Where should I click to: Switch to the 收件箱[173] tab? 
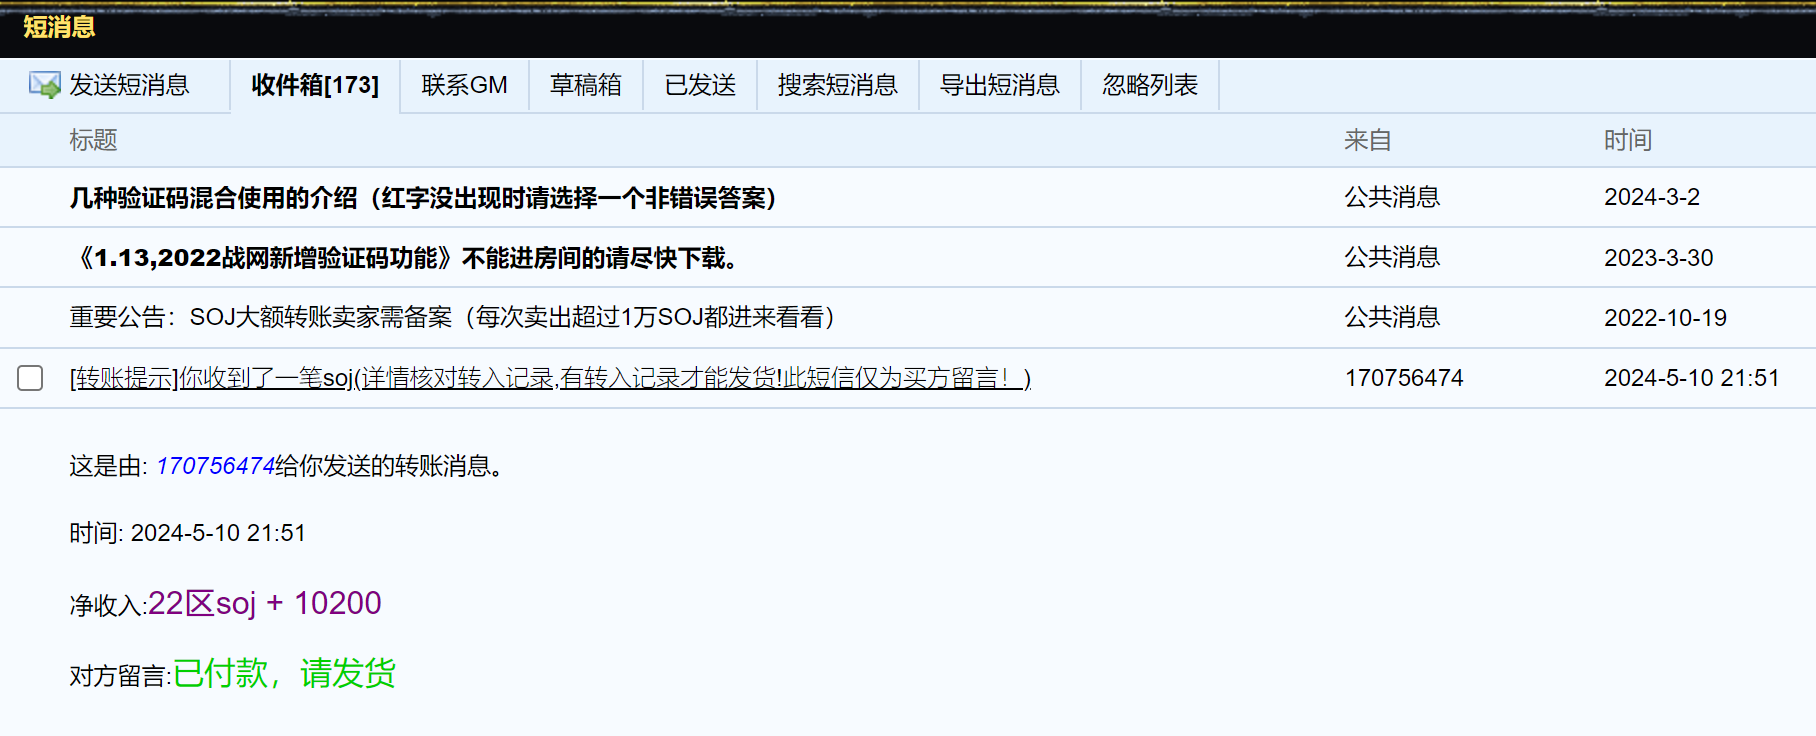[x=315, y=85]
